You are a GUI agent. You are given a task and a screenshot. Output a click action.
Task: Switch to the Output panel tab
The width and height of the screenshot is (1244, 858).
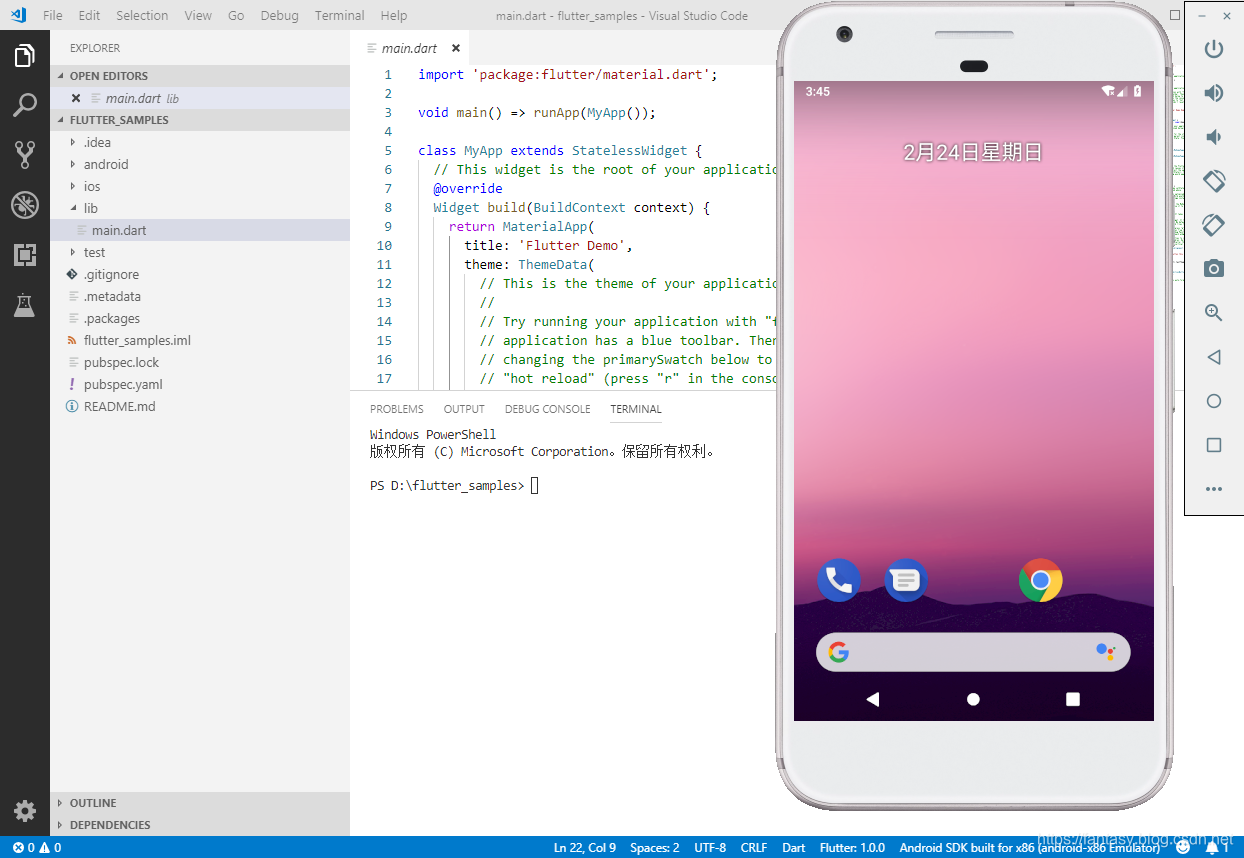tap(464, 409)
